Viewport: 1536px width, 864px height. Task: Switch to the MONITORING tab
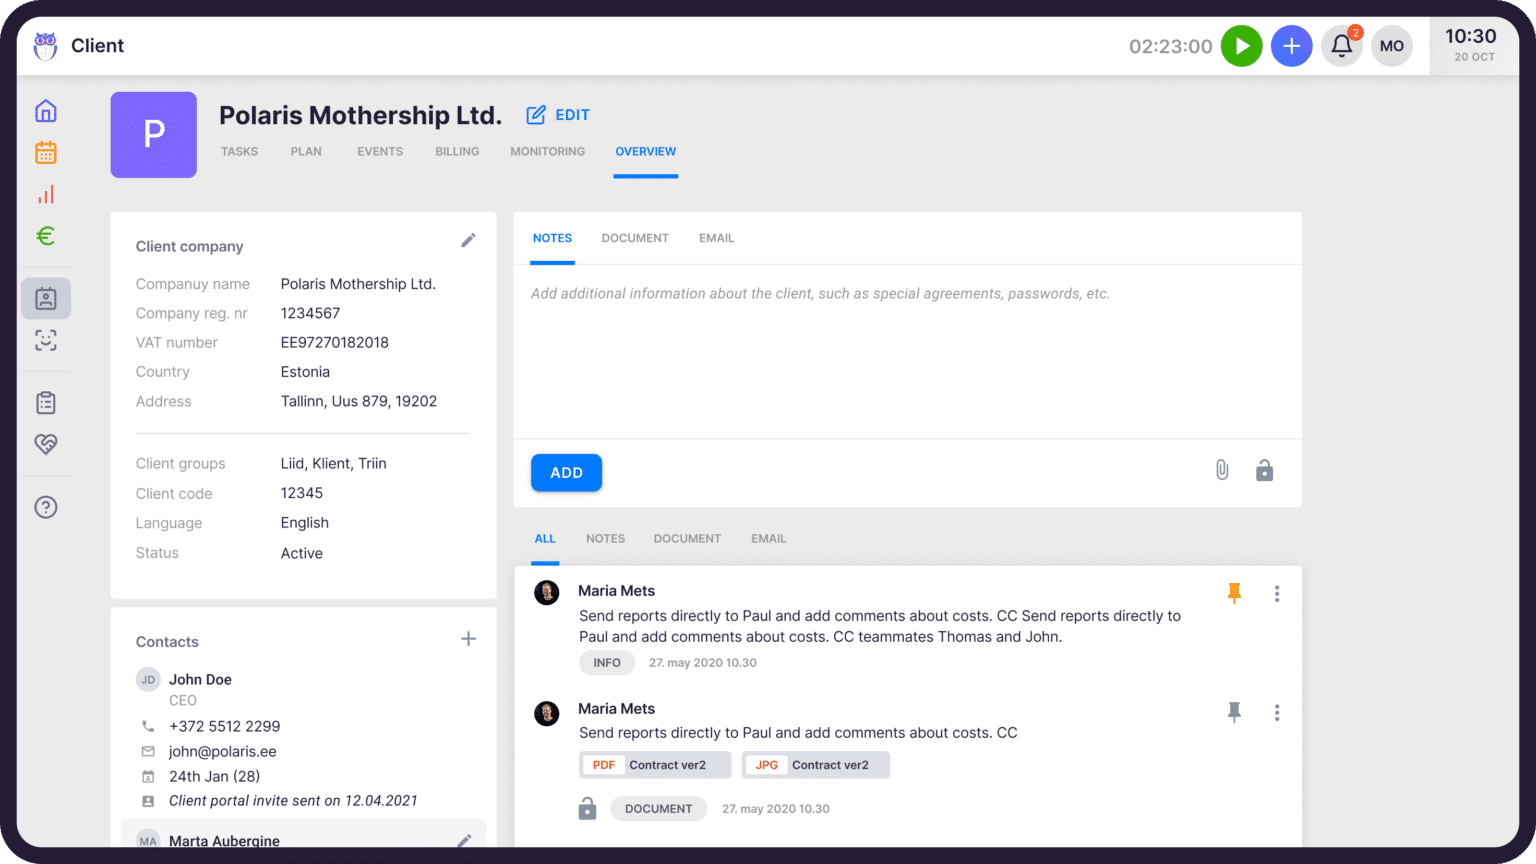click(547, 152)
